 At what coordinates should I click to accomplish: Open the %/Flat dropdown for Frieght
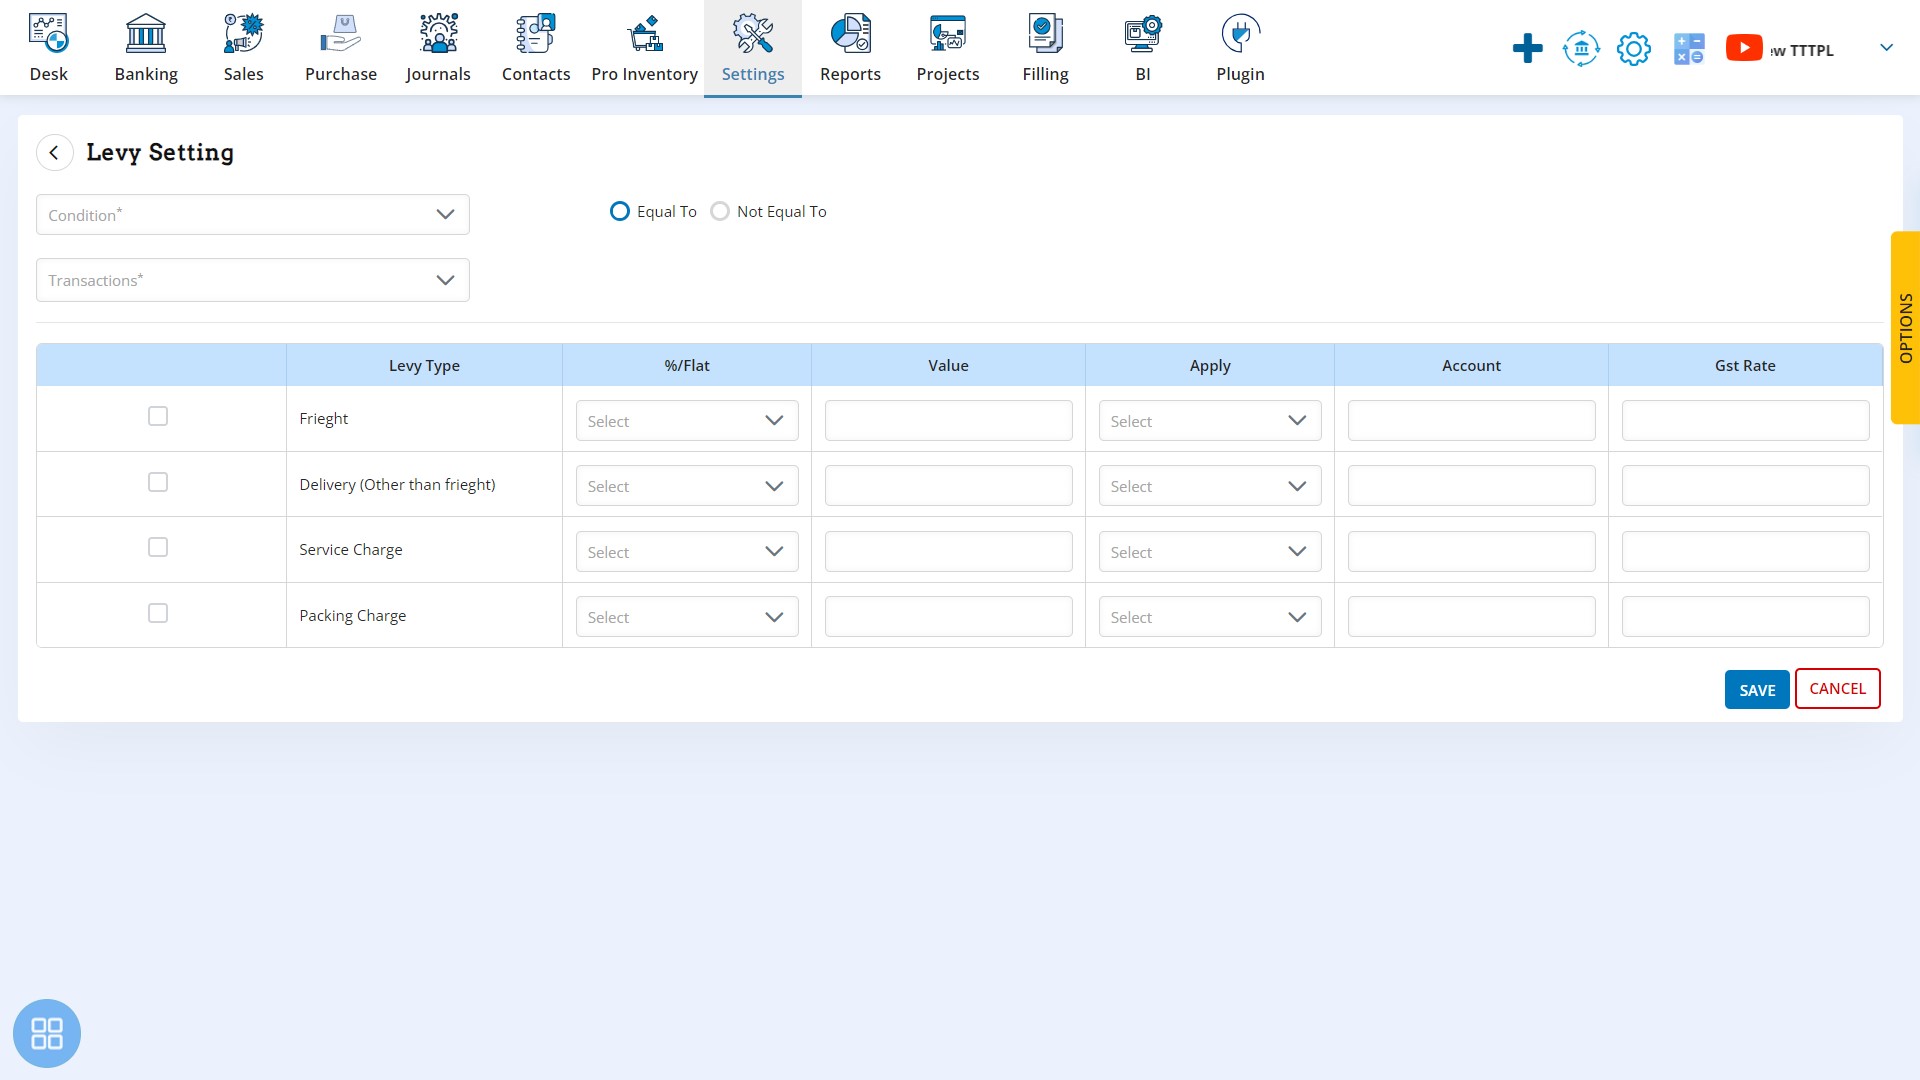(687, 420)
